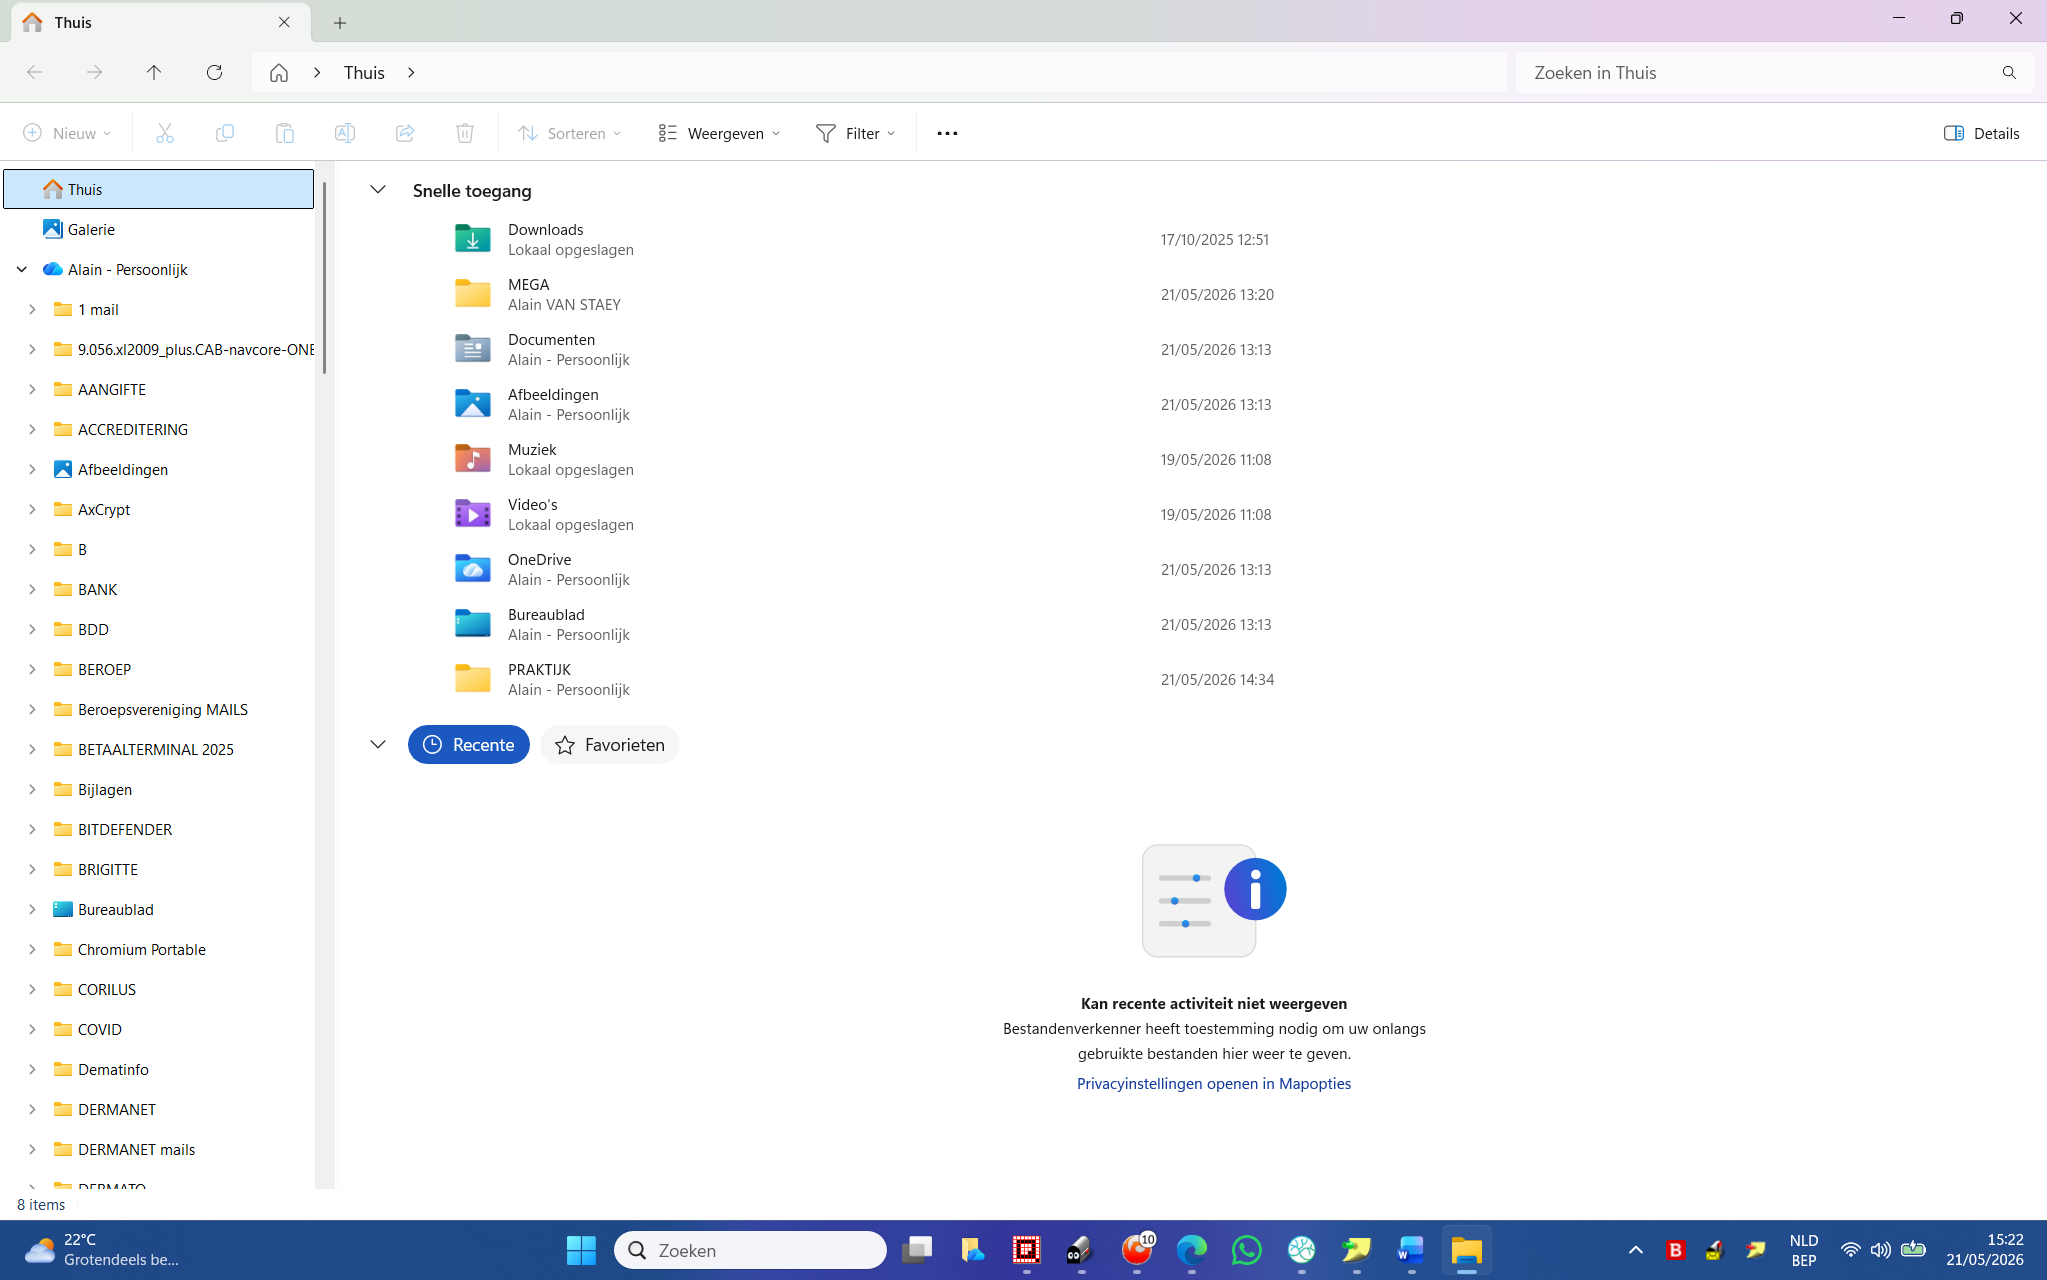Open the Filter dropdown
2047x1280 pixels.
click(856, 133)
